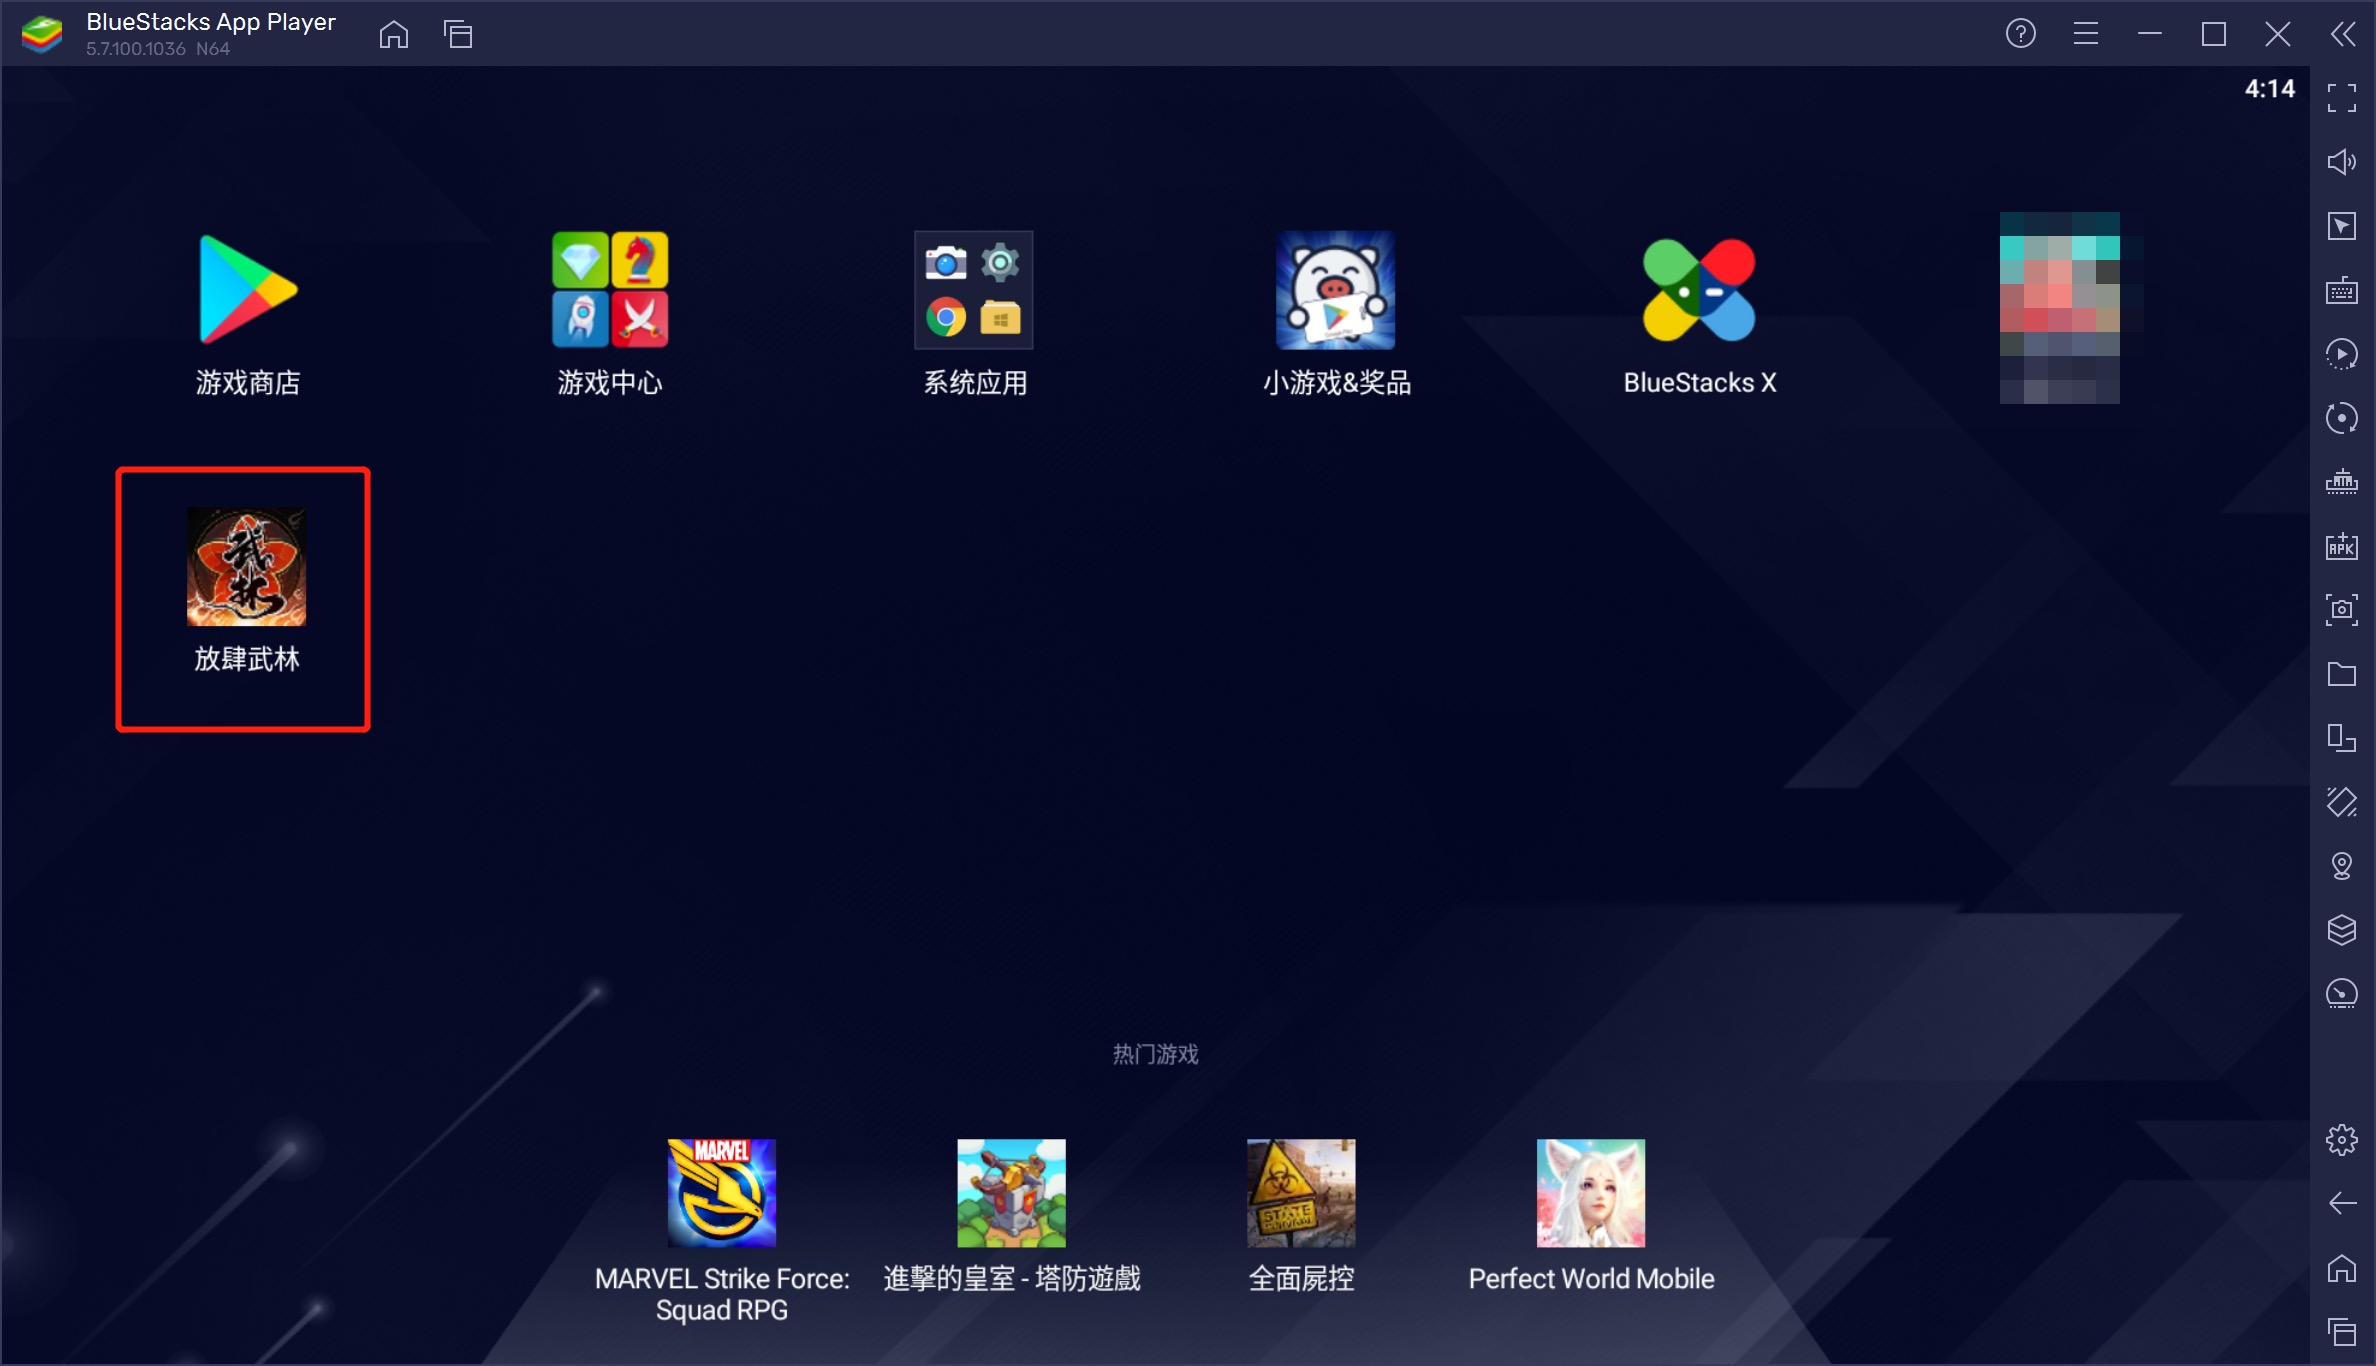Maximize the BlueStacks window
This screenshot has height=1366, width=2376.
[2214, 34]
